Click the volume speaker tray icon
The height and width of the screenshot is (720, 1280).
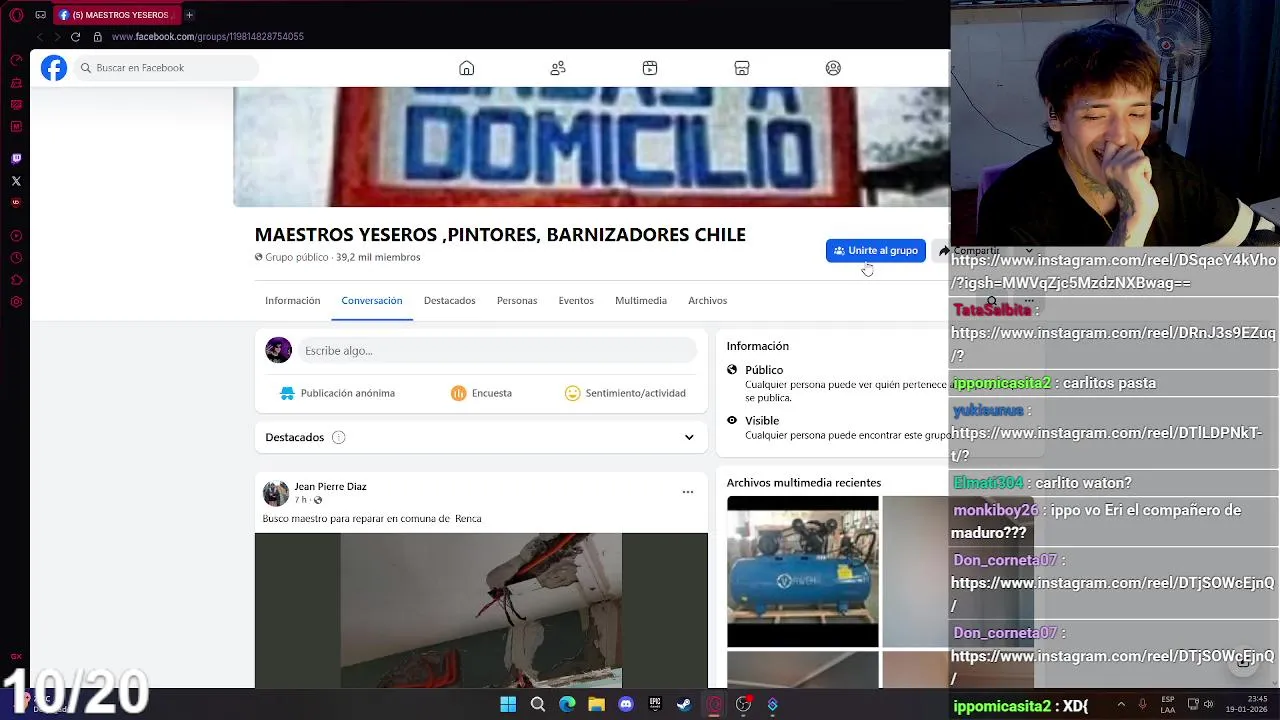1209,704
